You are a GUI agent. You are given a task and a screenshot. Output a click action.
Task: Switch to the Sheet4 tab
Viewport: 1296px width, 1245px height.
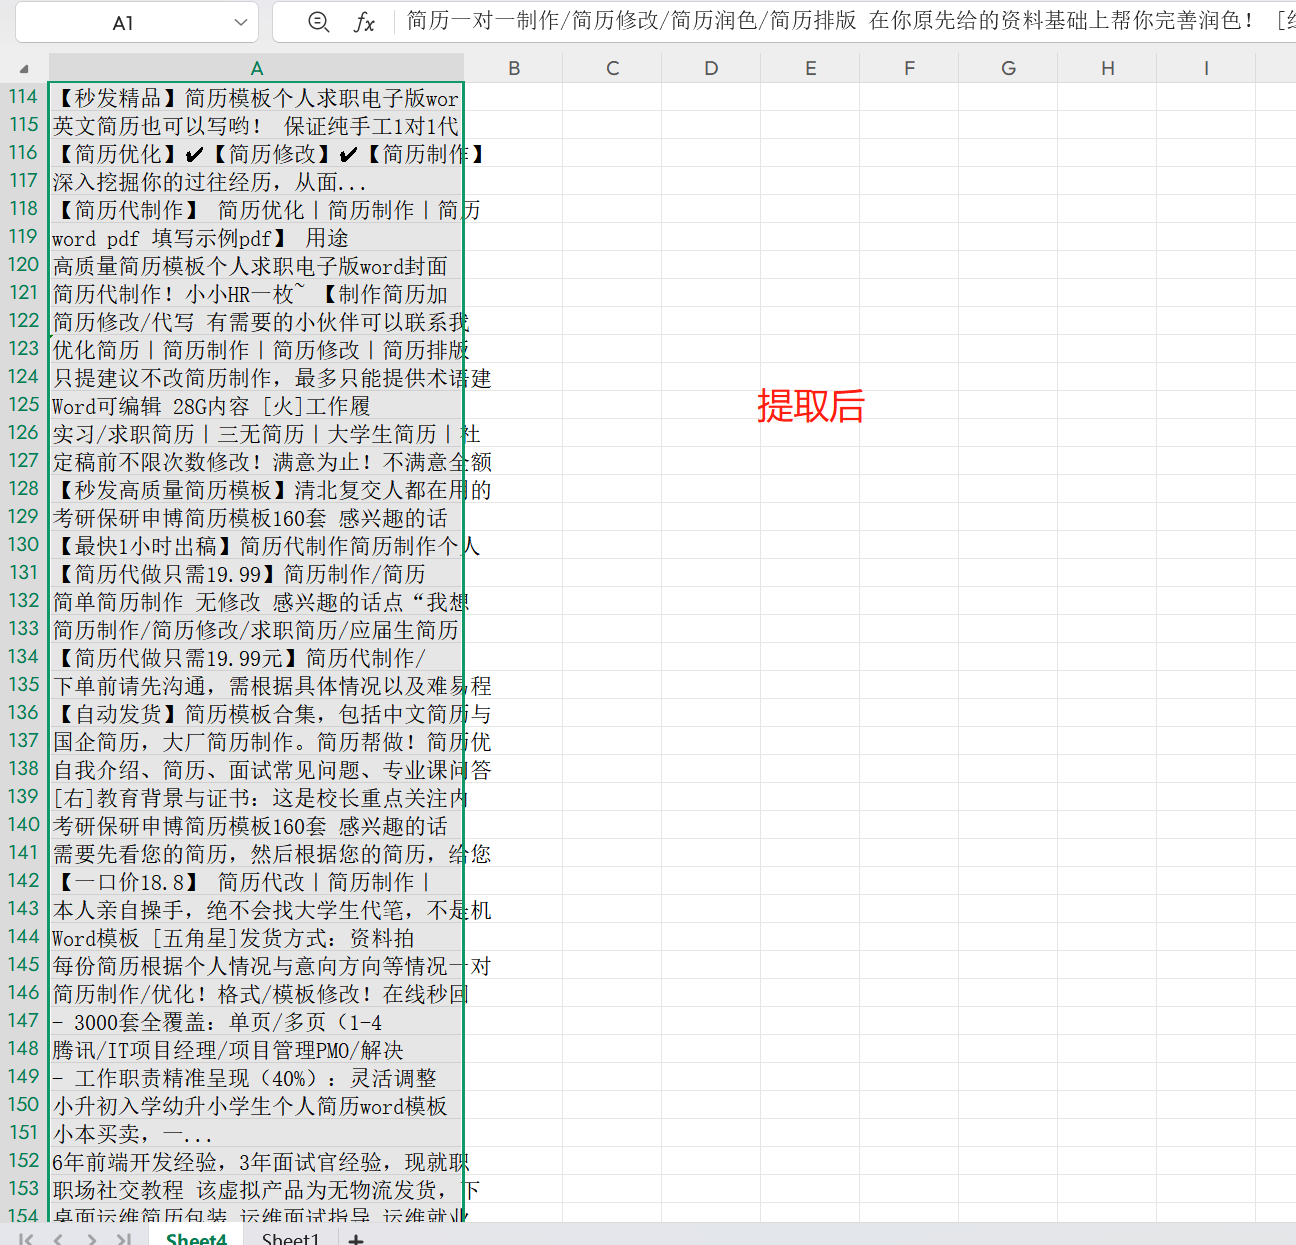pyautogui.click(x=196, y=1238)
